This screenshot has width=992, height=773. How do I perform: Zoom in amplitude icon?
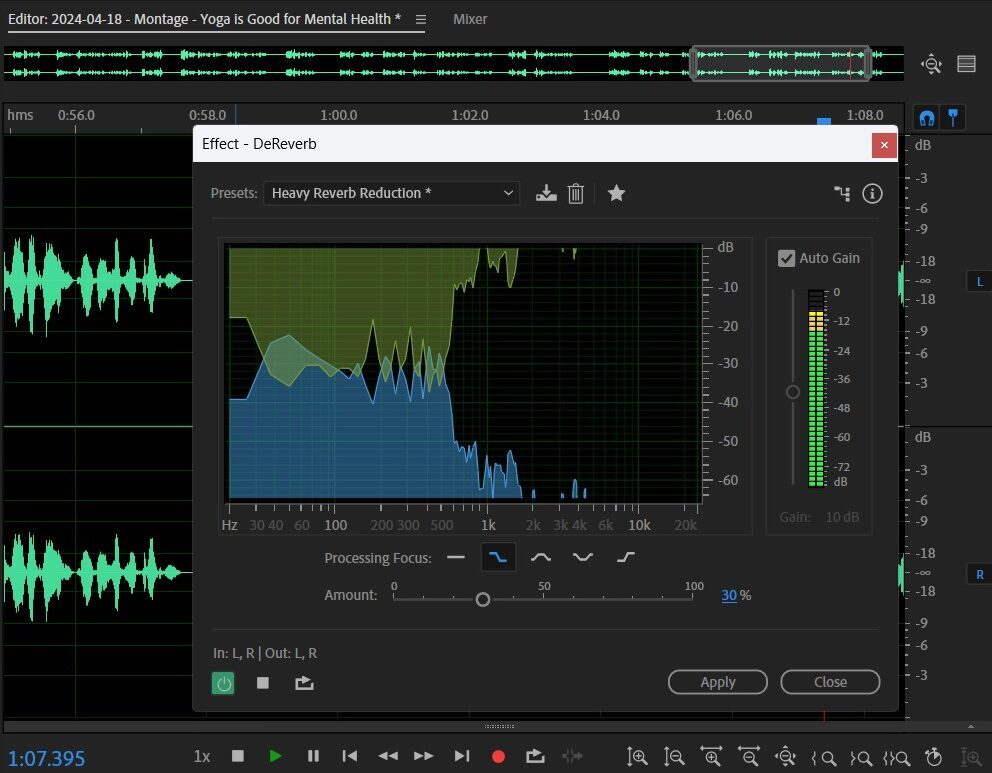tap(636, 757)
